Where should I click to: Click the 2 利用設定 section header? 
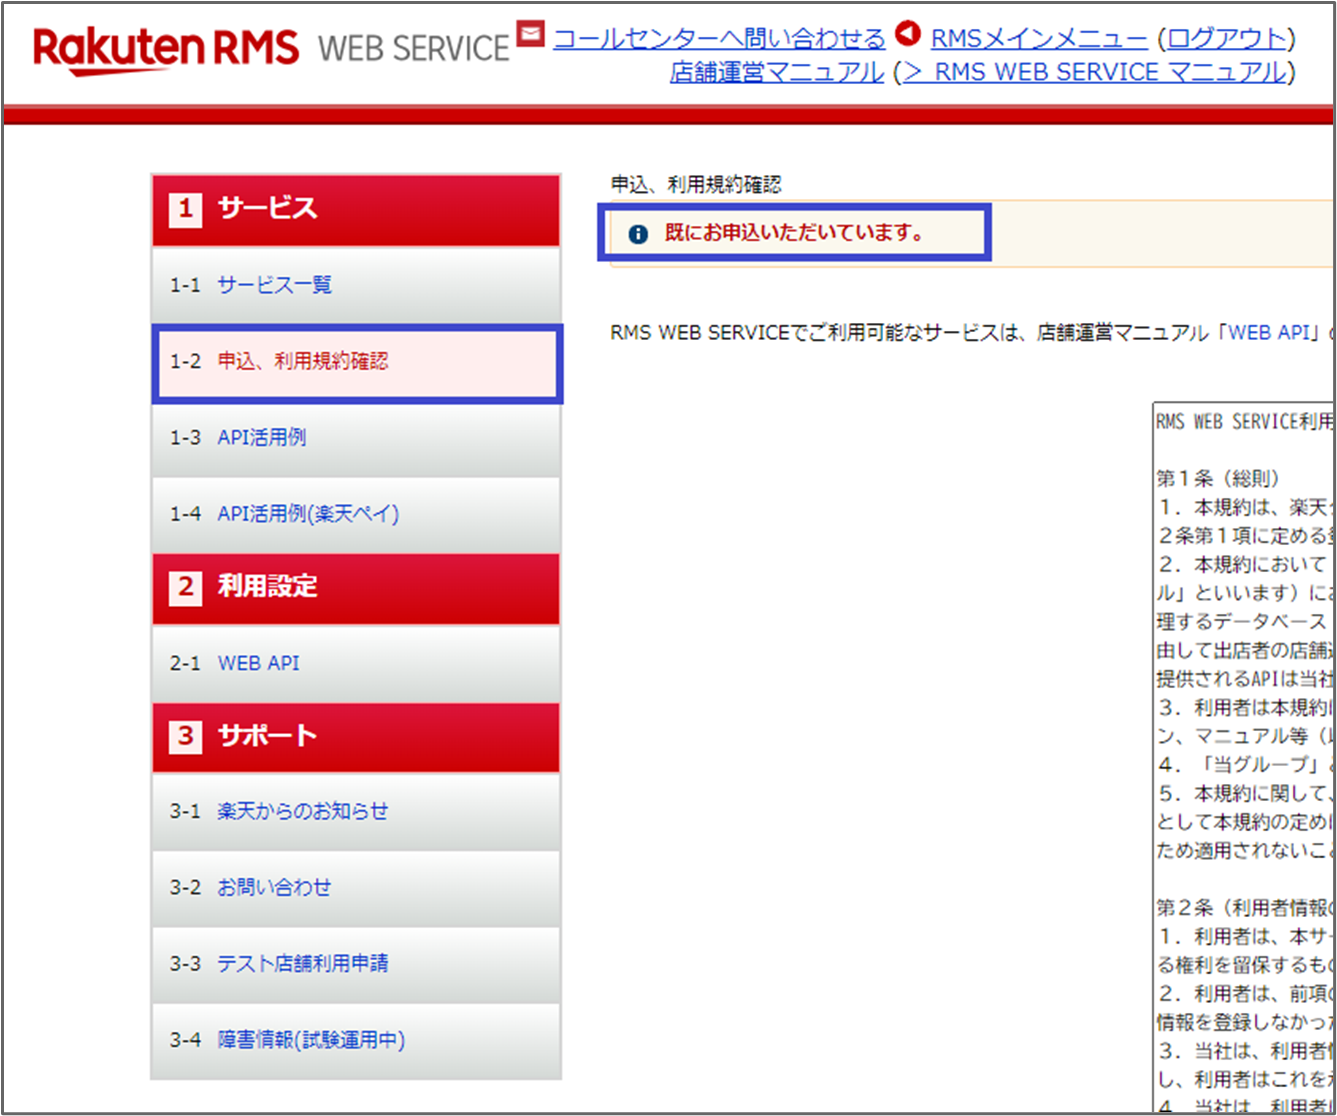(x=356, y=587)
